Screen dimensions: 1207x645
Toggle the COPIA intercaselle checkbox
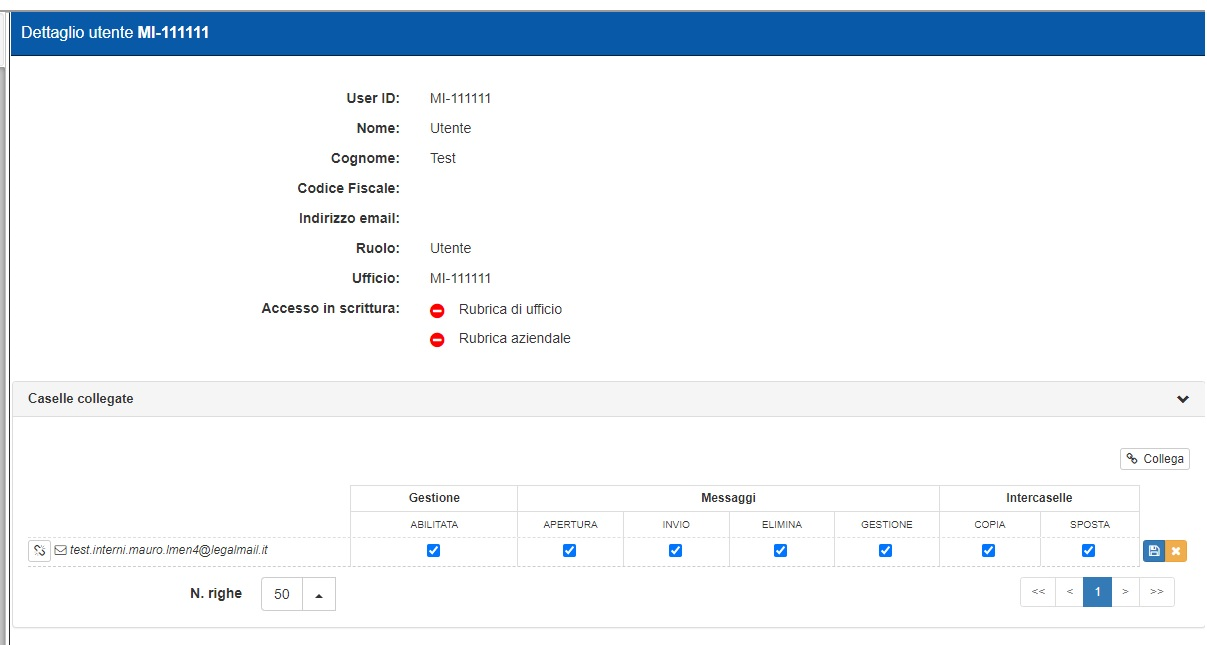988,550
